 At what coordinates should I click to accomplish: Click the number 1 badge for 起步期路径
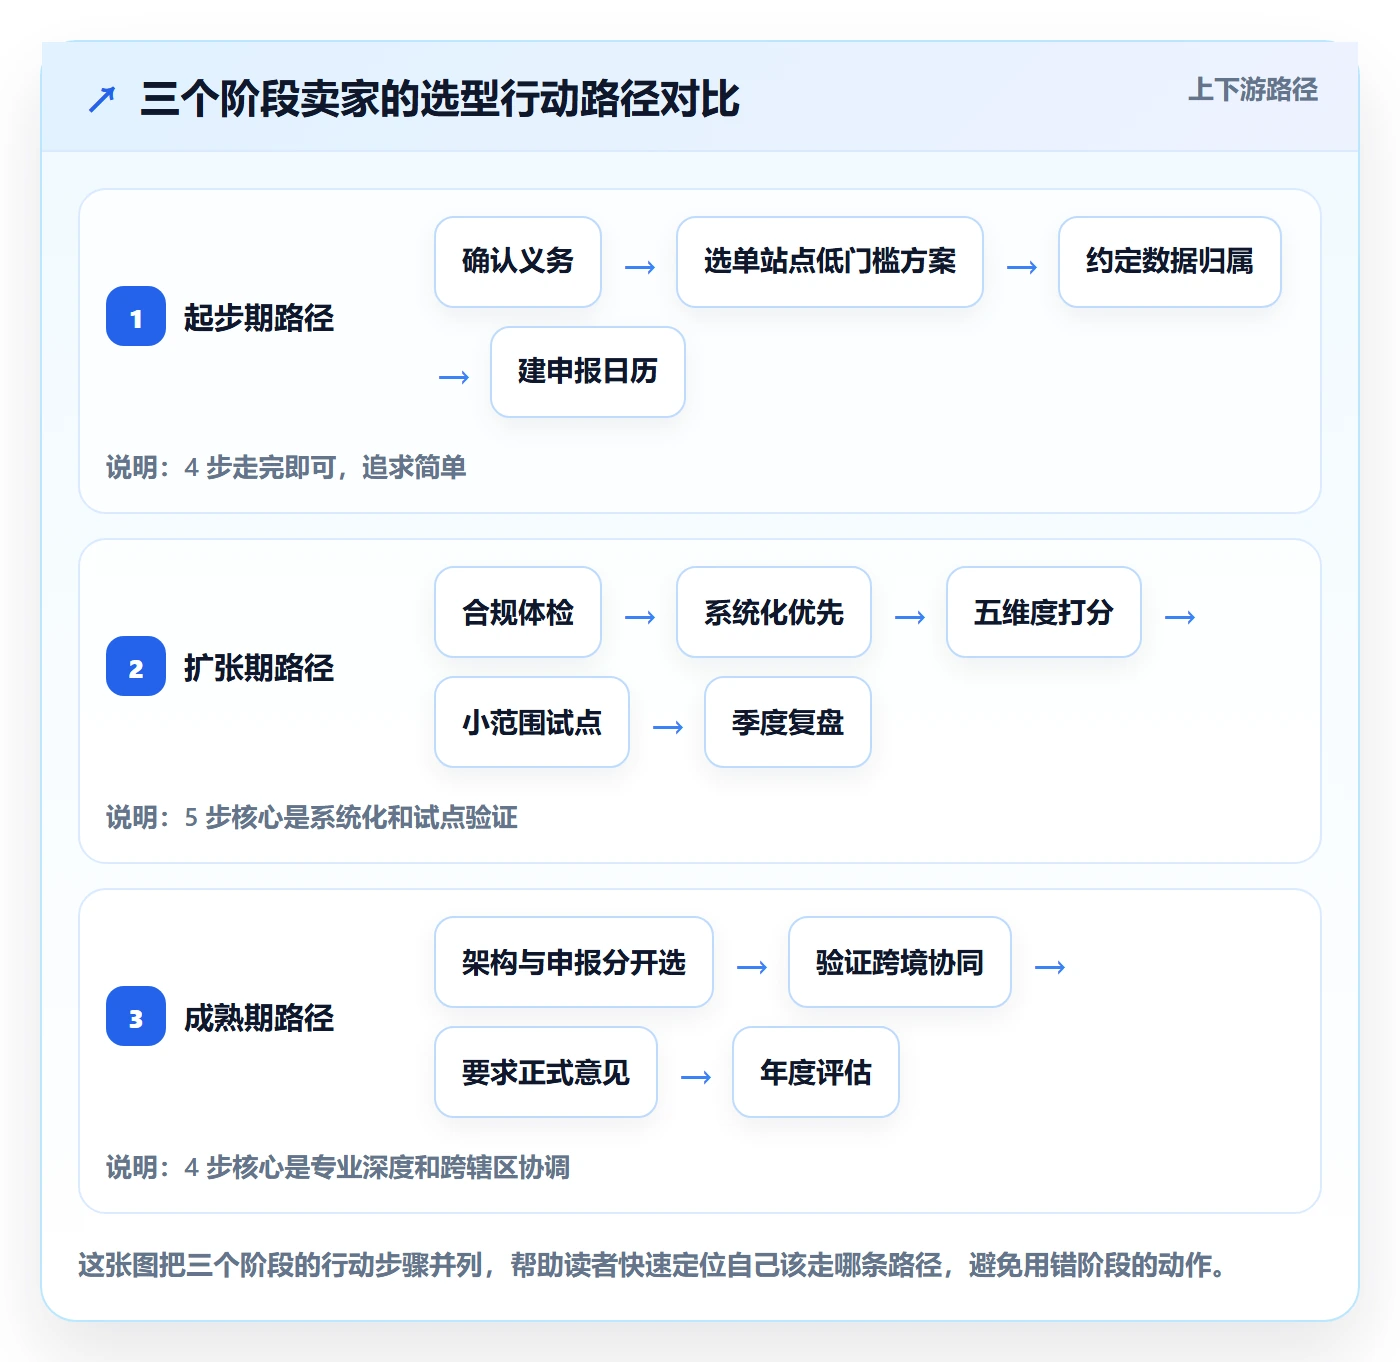(136, 316)
